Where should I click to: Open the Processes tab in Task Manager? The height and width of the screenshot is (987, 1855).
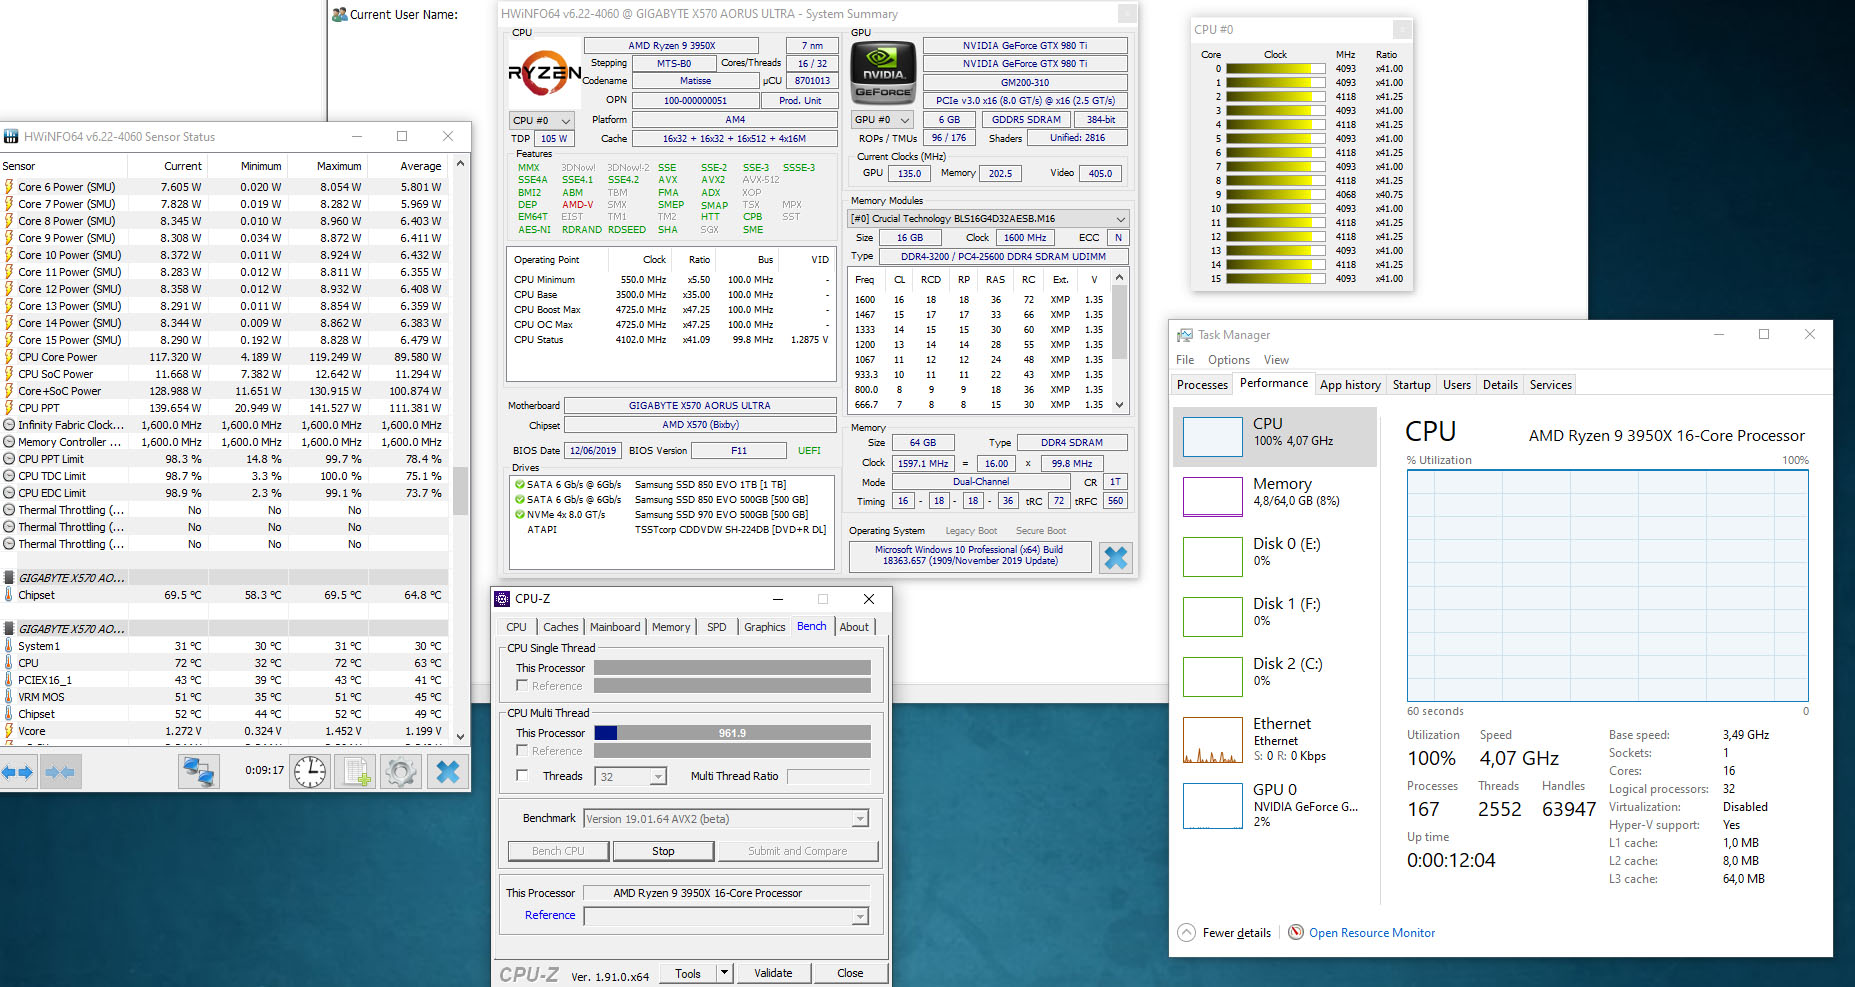tap(1202, 385)
